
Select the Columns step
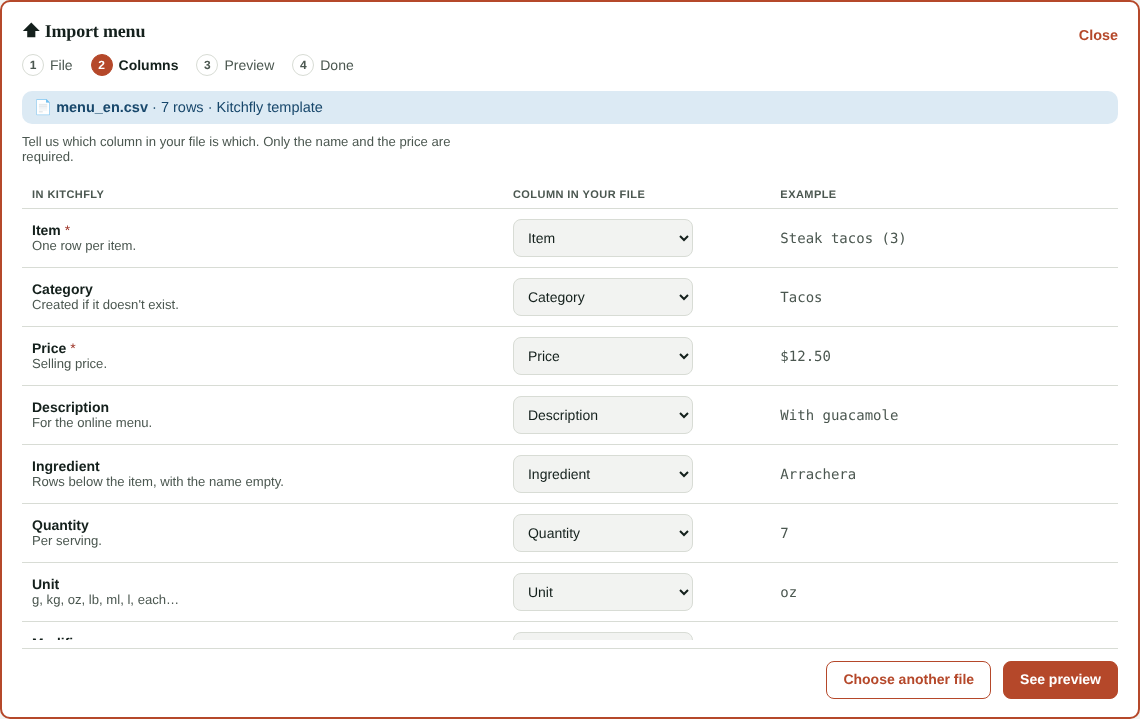tap(135, 65)
